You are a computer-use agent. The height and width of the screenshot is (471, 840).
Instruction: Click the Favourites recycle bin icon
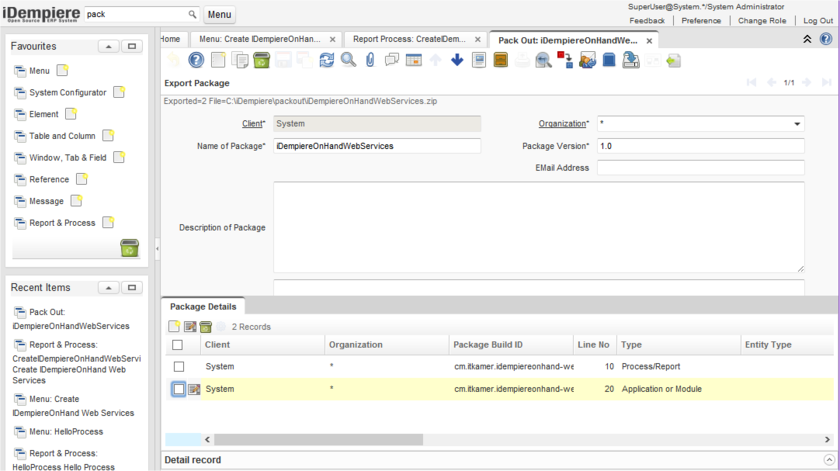(129, 248)
